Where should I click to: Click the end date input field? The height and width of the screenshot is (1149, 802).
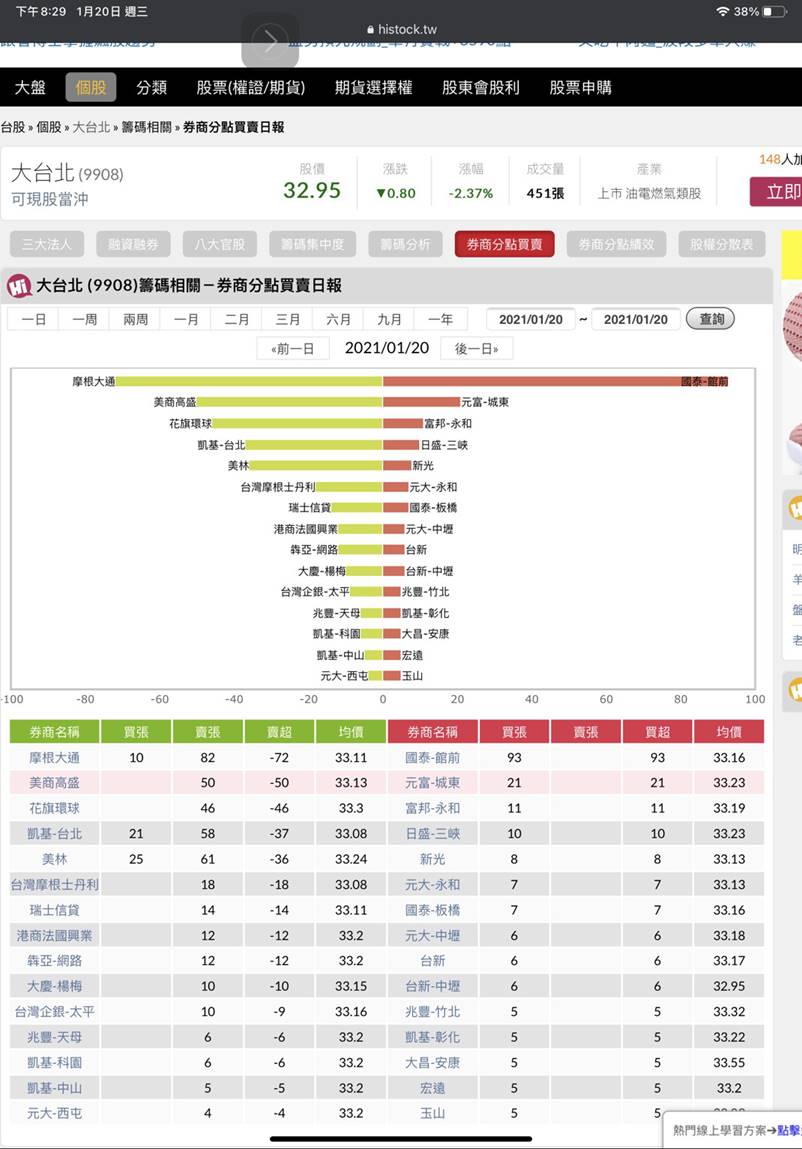(x=636, y=319)
